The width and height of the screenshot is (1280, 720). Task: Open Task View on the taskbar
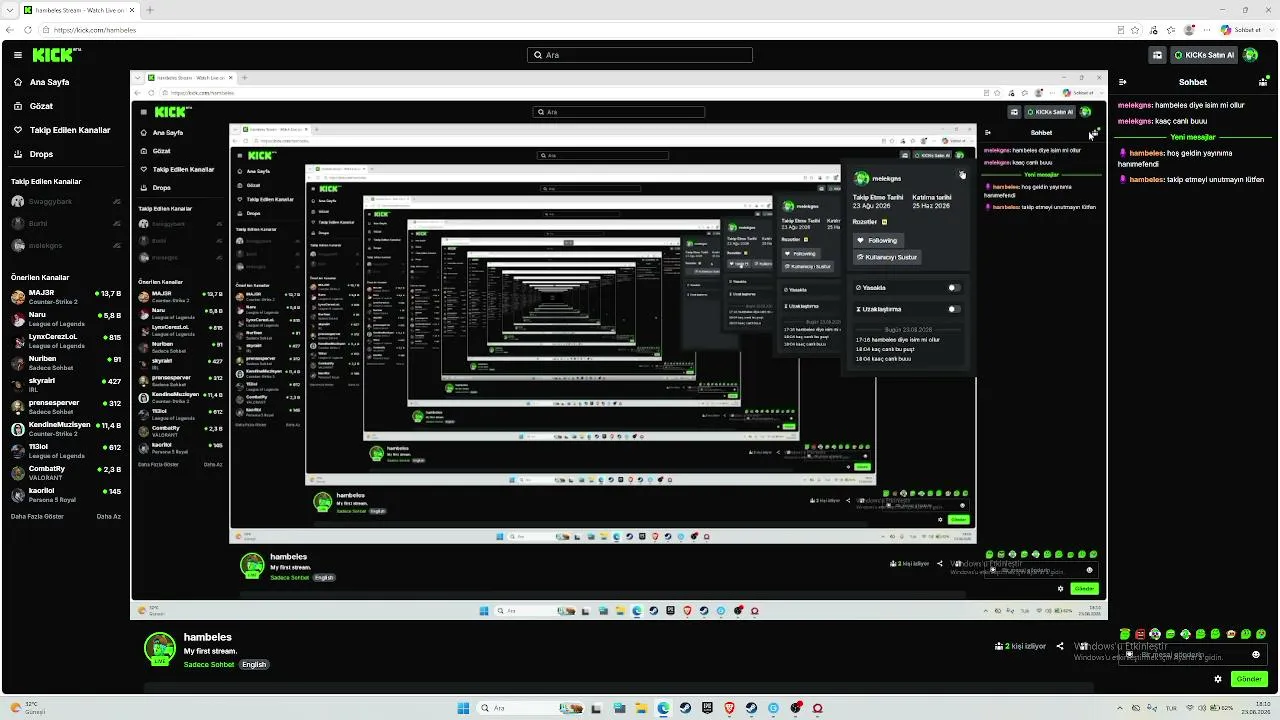597,708
